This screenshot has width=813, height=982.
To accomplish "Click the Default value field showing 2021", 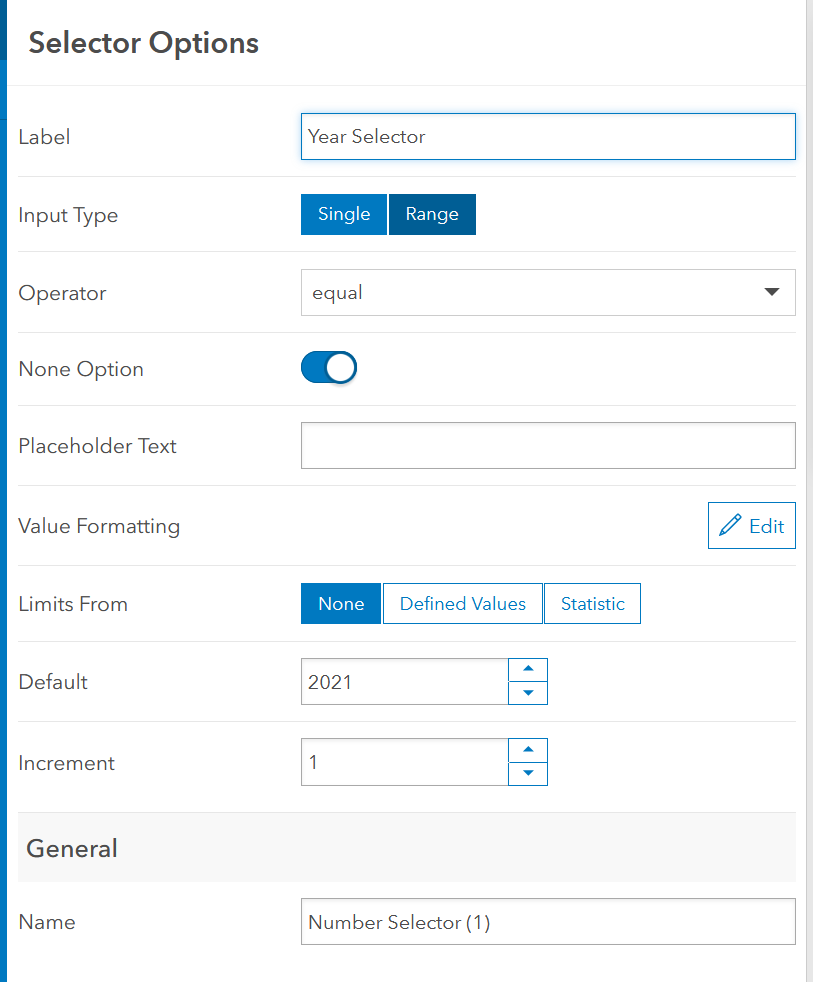I will [x=404, y=682].
